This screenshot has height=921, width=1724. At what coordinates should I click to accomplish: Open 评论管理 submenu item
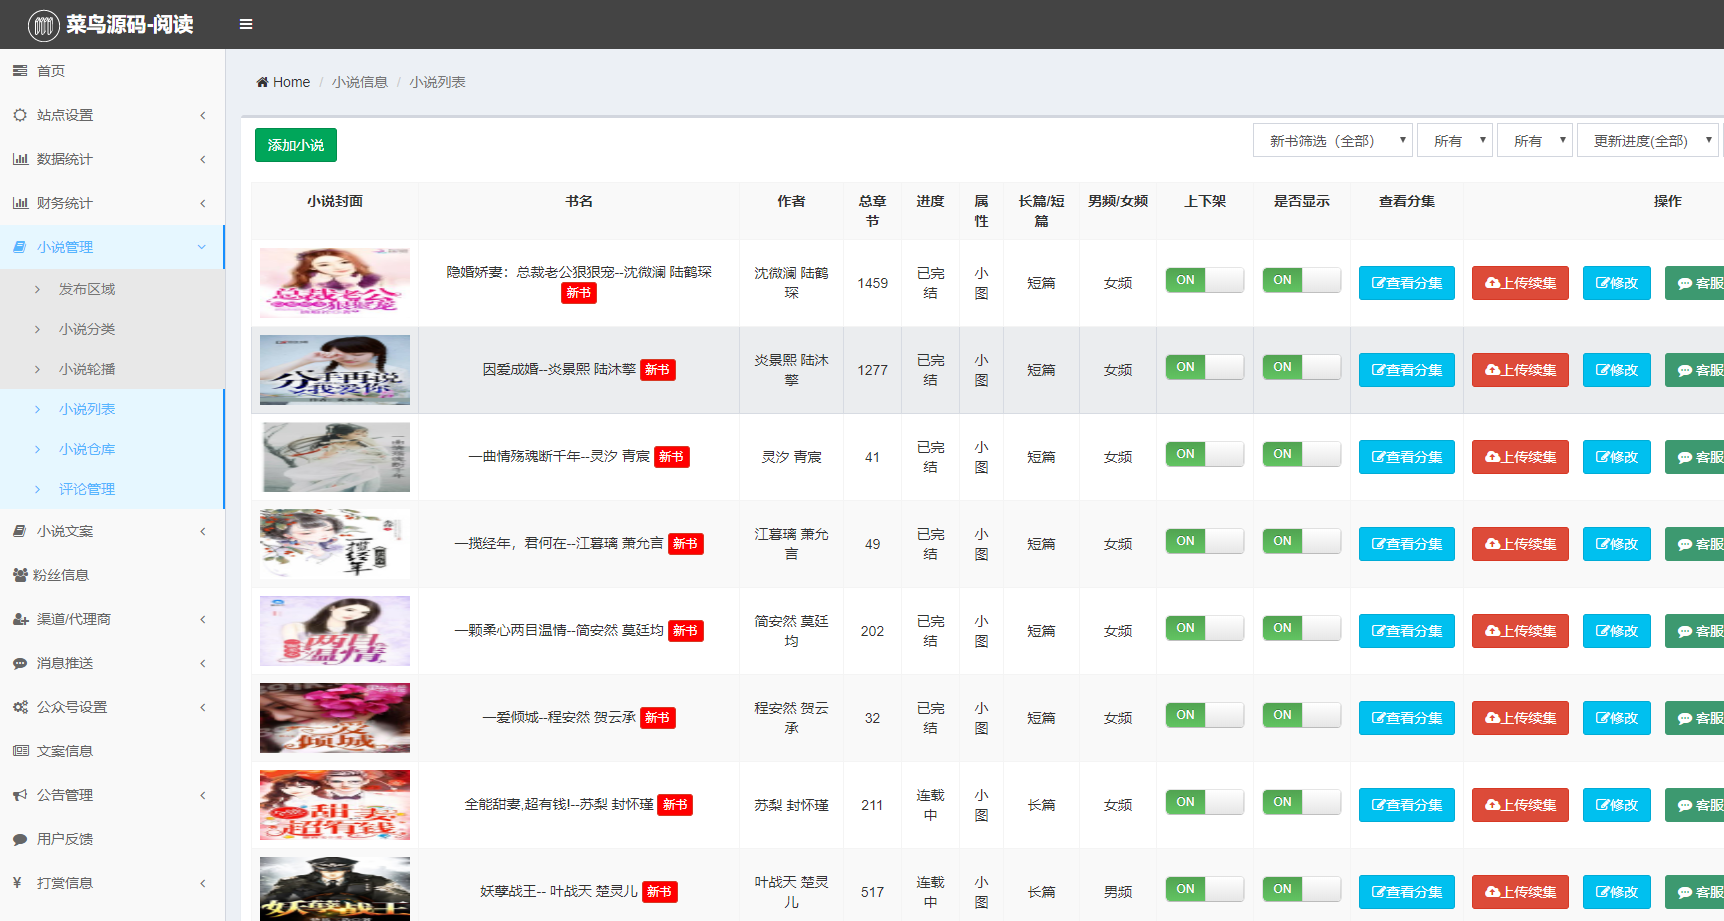click(x=87, y=489)
